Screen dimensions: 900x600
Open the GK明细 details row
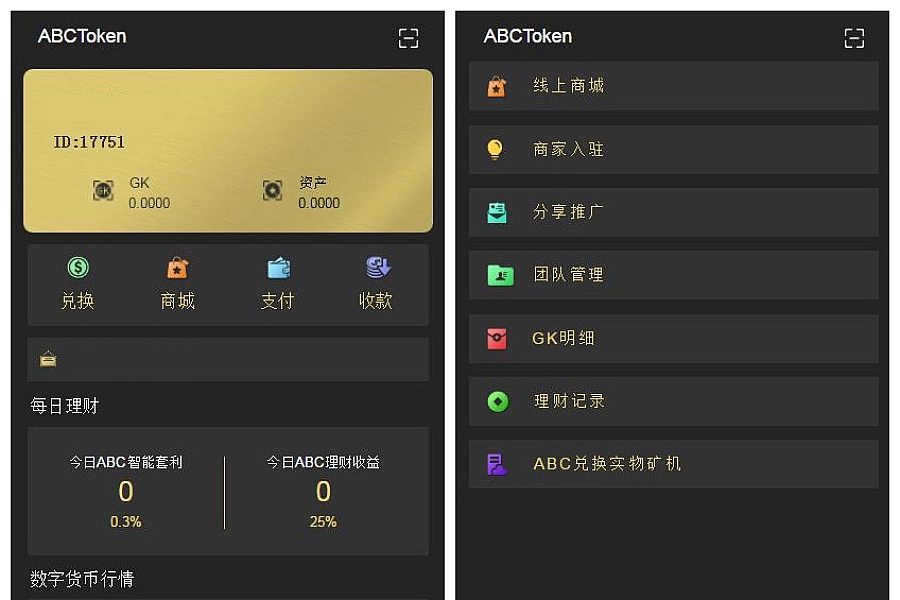click(673, 339)
